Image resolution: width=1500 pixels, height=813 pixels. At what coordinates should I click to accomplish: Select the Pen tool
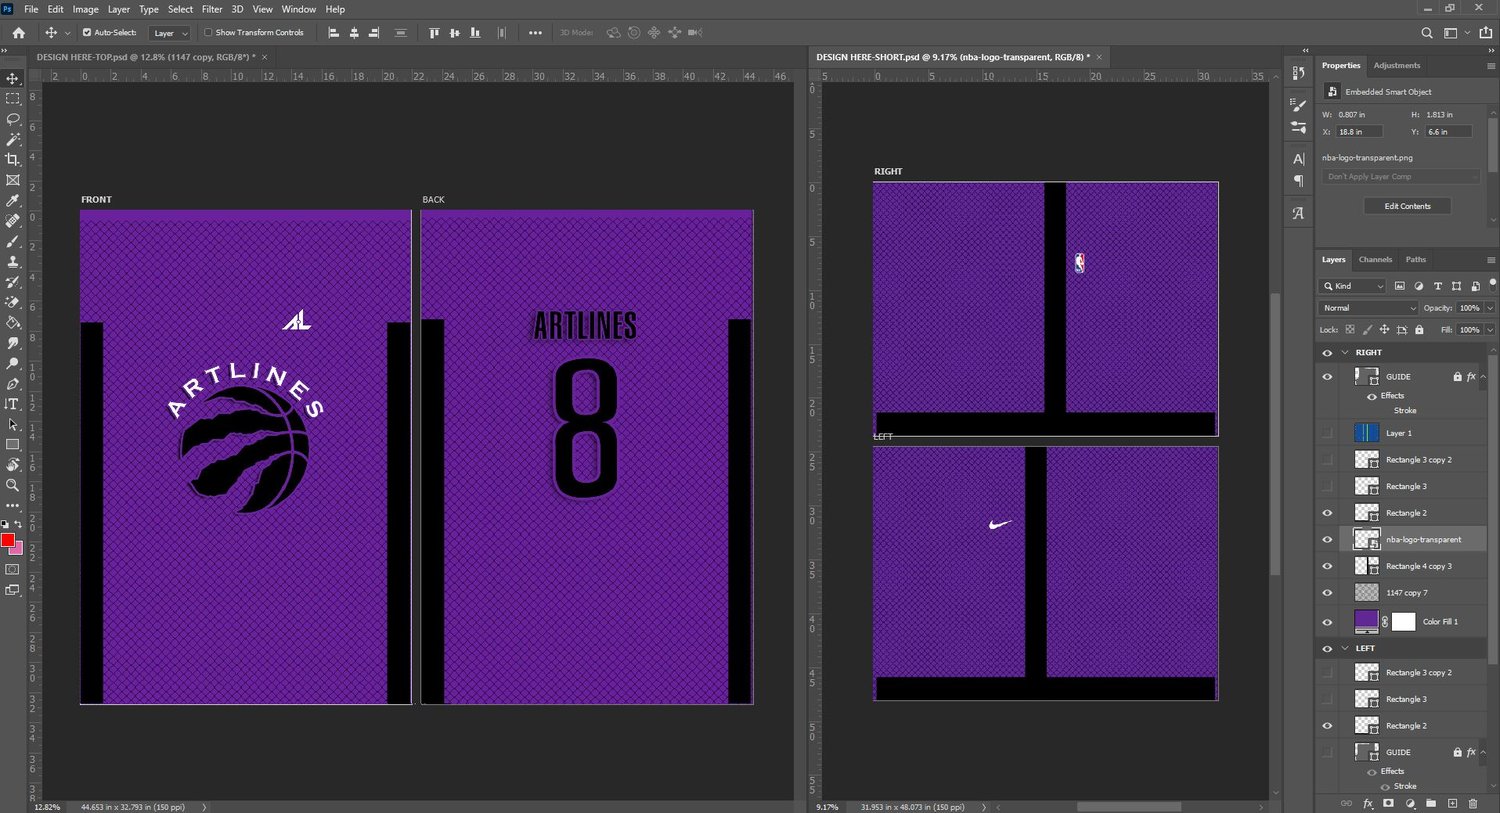coord(13,384)
